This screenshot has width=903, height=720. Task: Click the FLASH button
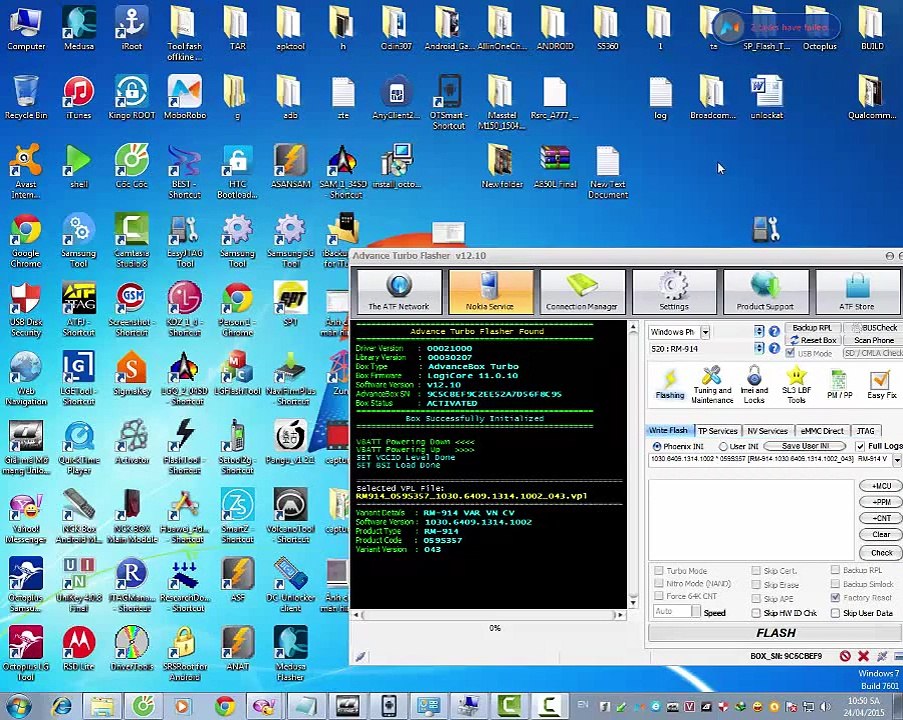pos(776,633)
